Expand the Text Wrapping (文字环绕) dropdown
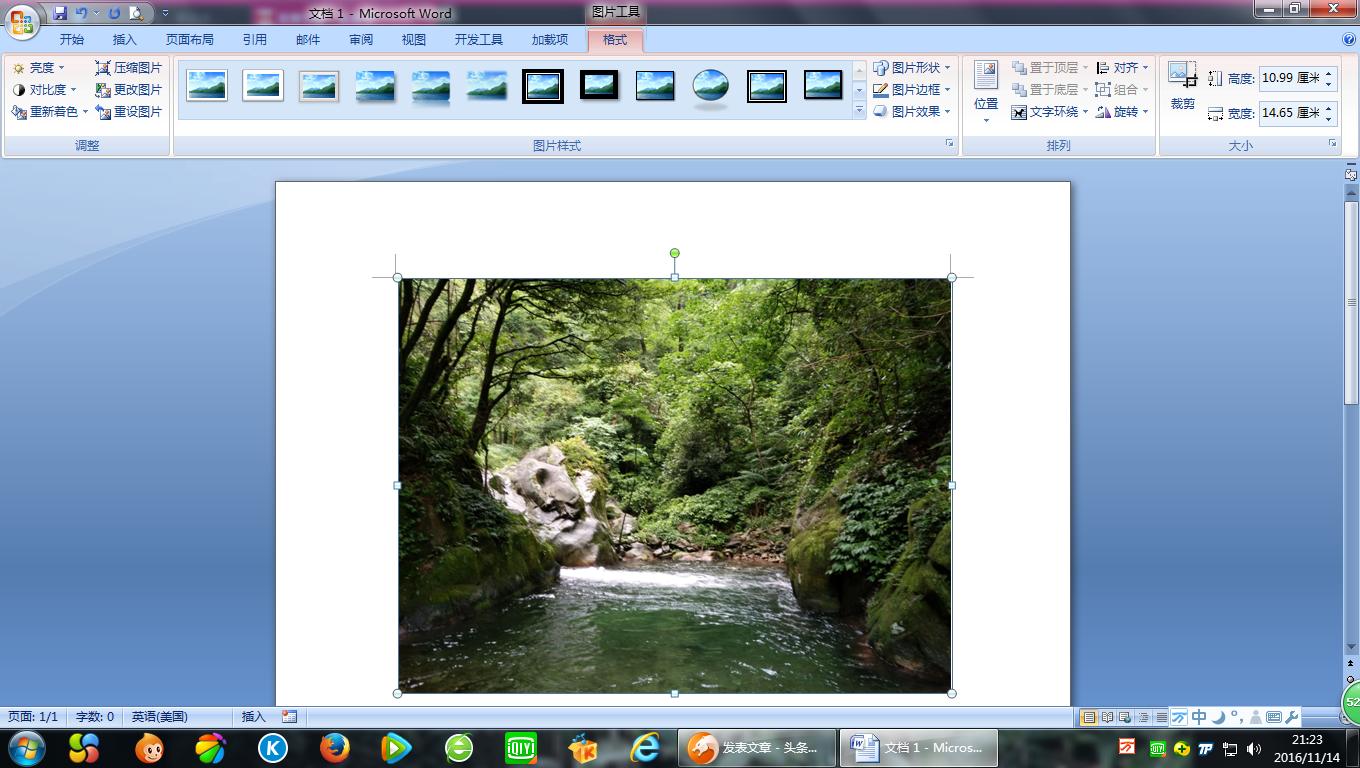Image resolution: width=1360 pixels, height=768 pixels. click(x=1050, y=112)
